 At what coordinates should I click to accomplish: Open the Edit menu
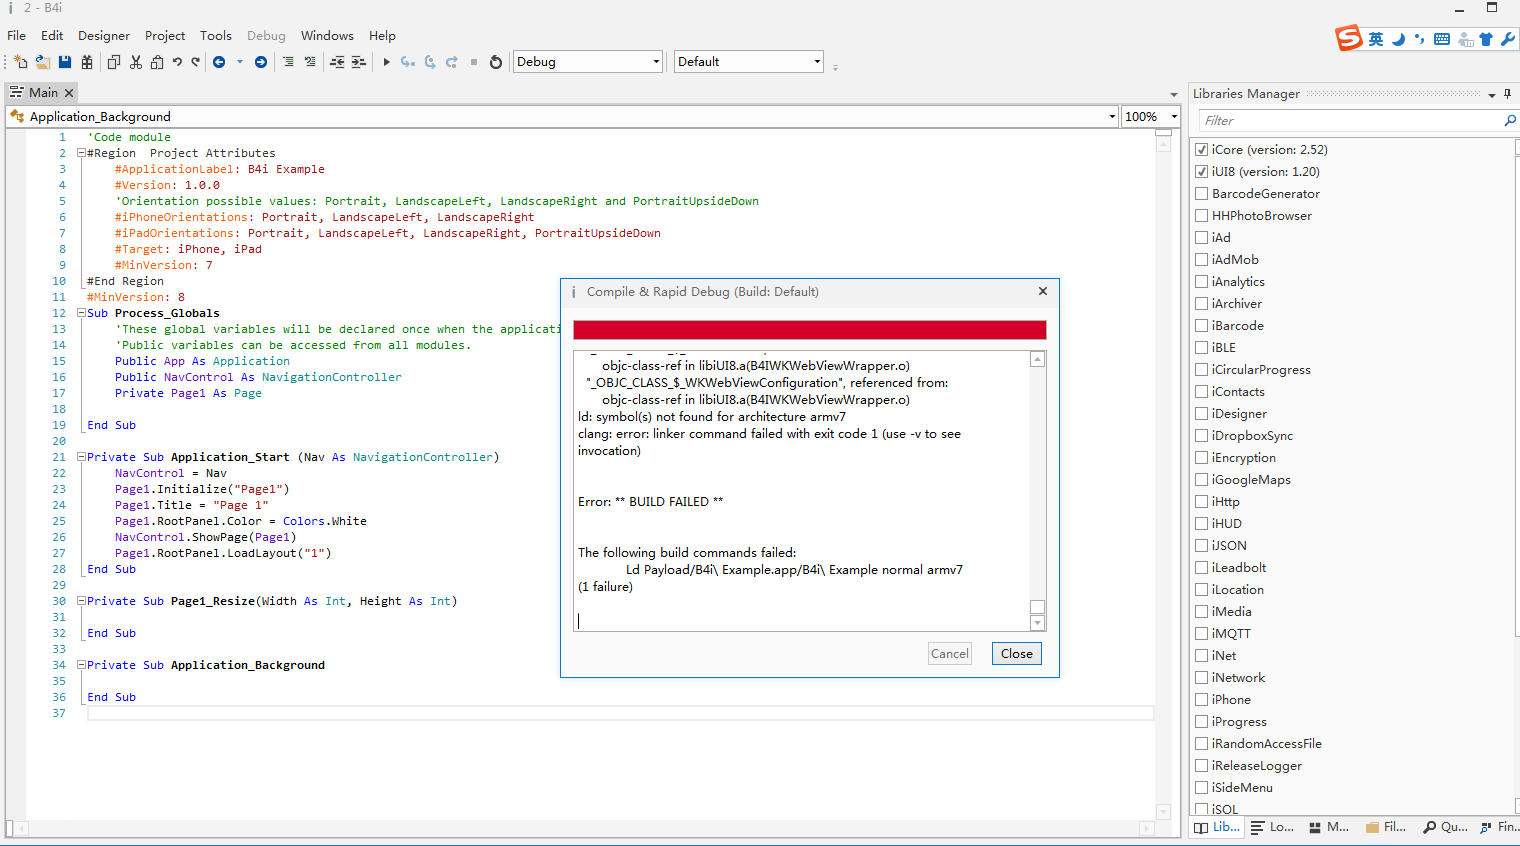click(x=52, y=36)
